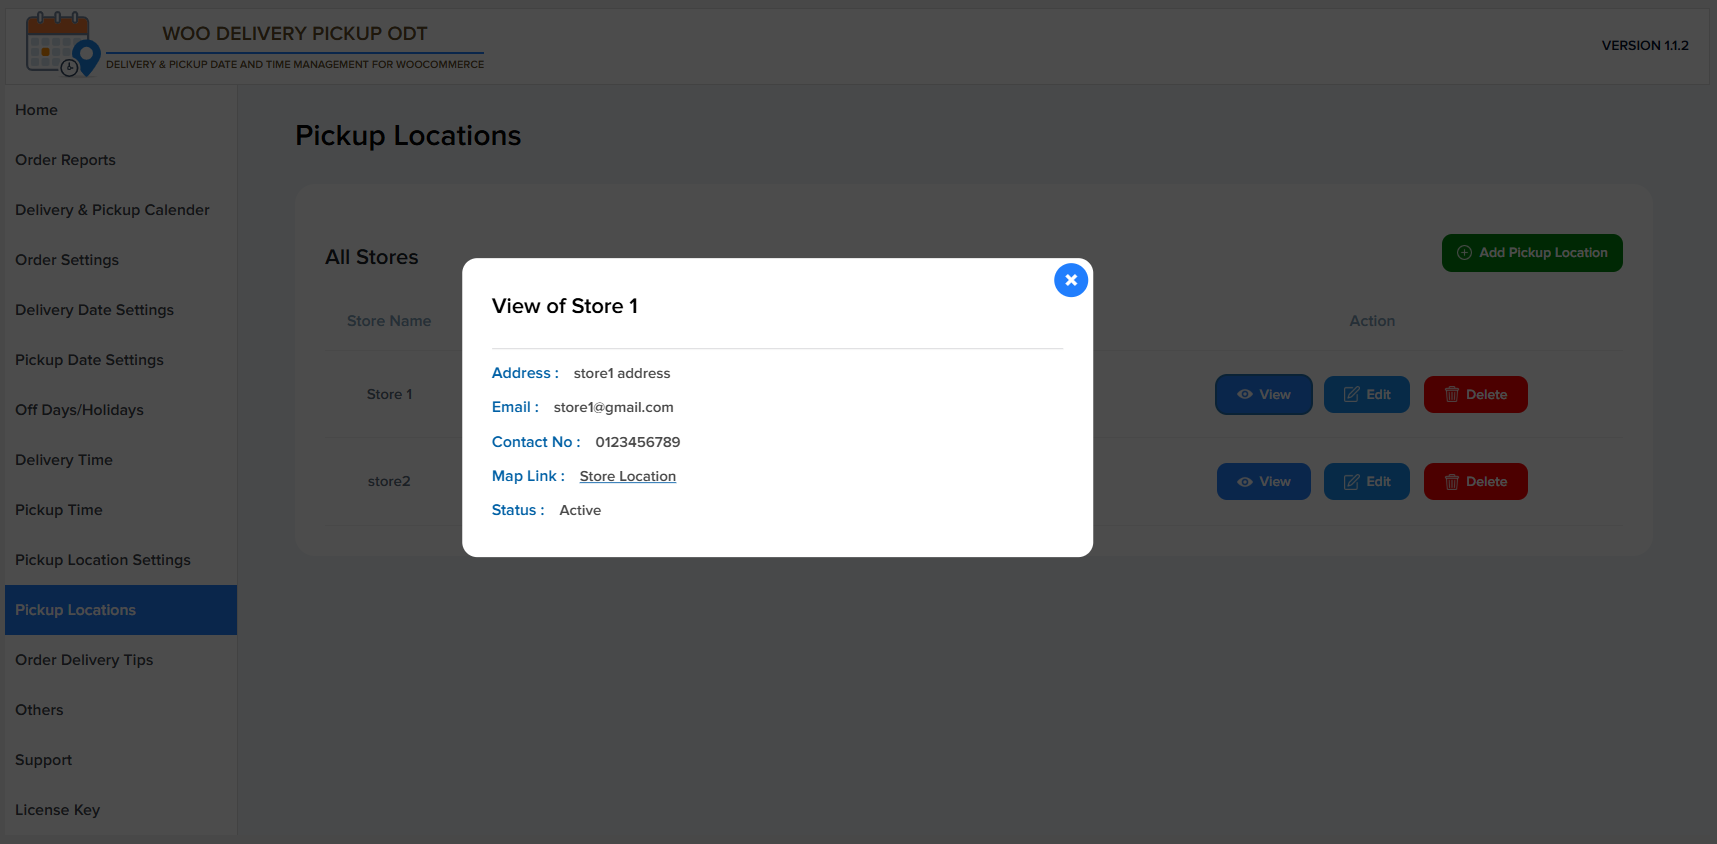The image size is (1717, 844).
Task: Open the Store Location map link
Action: click(627, 476)
